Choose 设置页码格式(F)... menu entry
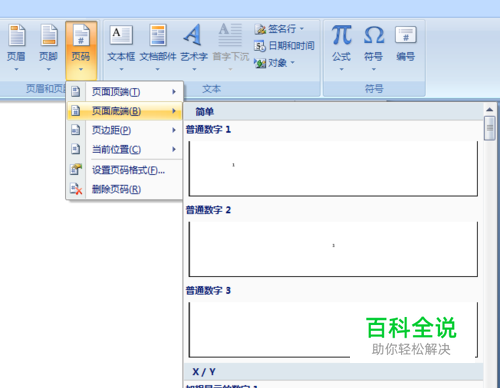Viewport: 500px width, 388px height. click(125, 170)
